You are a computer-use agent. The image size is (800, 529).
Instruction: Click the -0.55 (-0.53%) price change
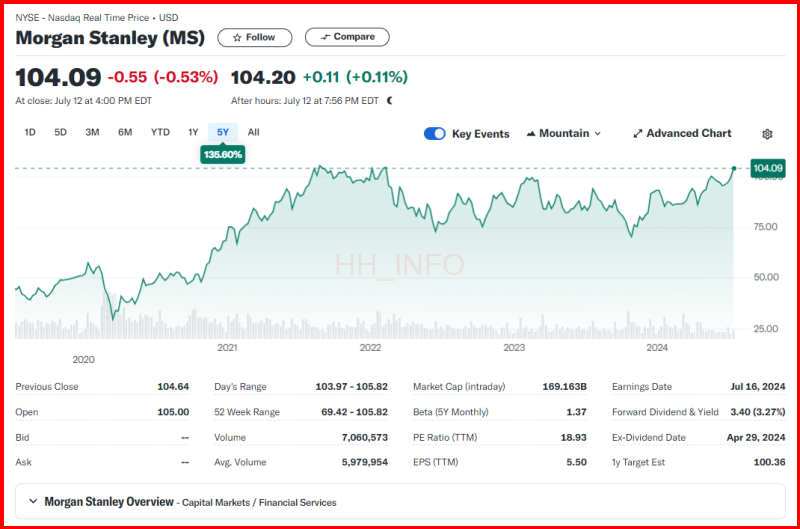pos(163,77)
